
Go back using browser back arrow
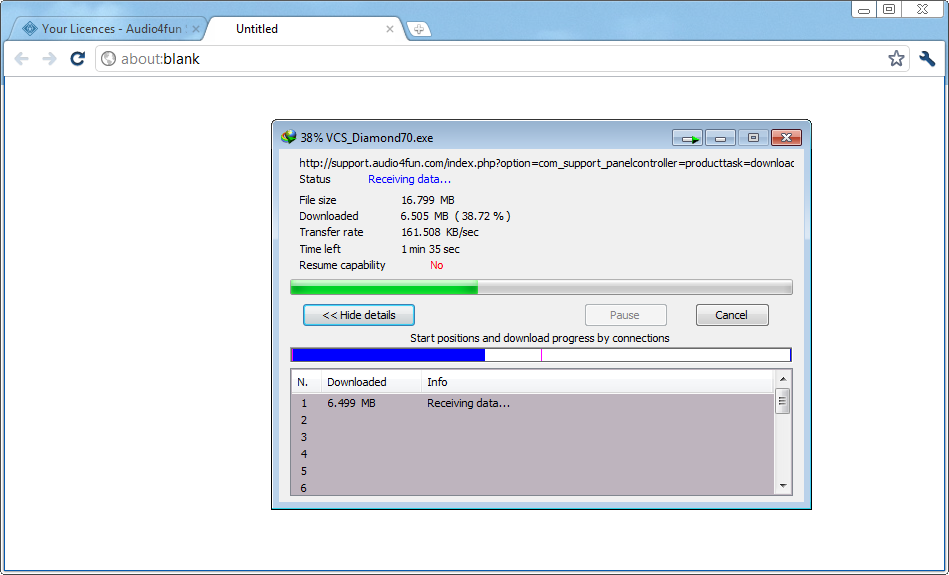tap(22, 59)
